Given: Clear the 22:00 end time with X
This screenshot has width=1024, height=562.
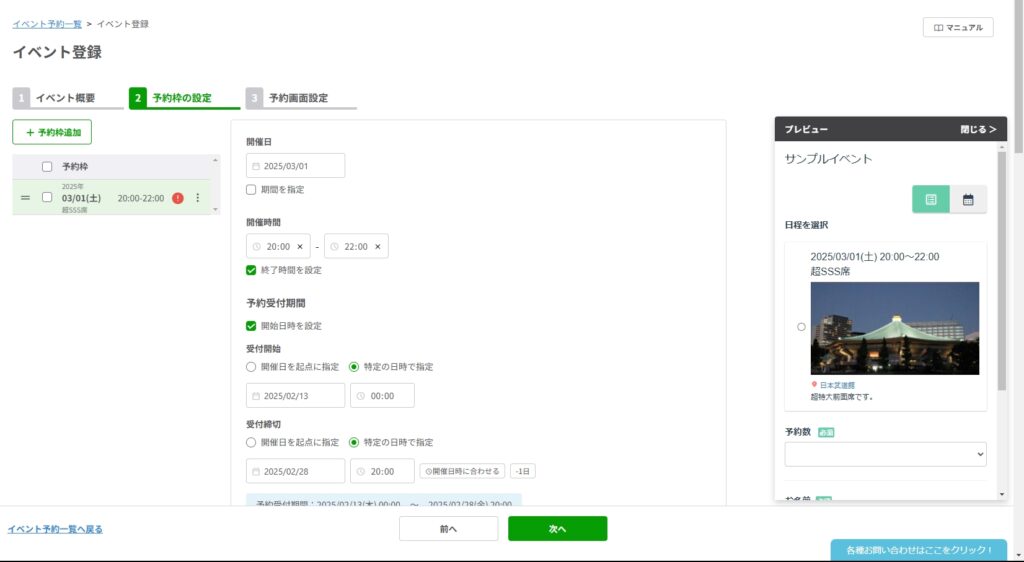Looking at the screenshot, I should pyautogui.click(x=377, y=247).
